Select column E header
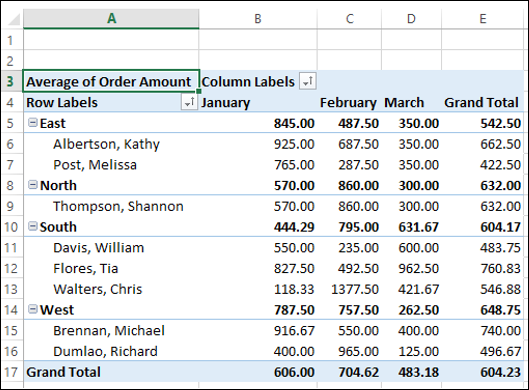529x390 pixels. click(x=483, y=19)
